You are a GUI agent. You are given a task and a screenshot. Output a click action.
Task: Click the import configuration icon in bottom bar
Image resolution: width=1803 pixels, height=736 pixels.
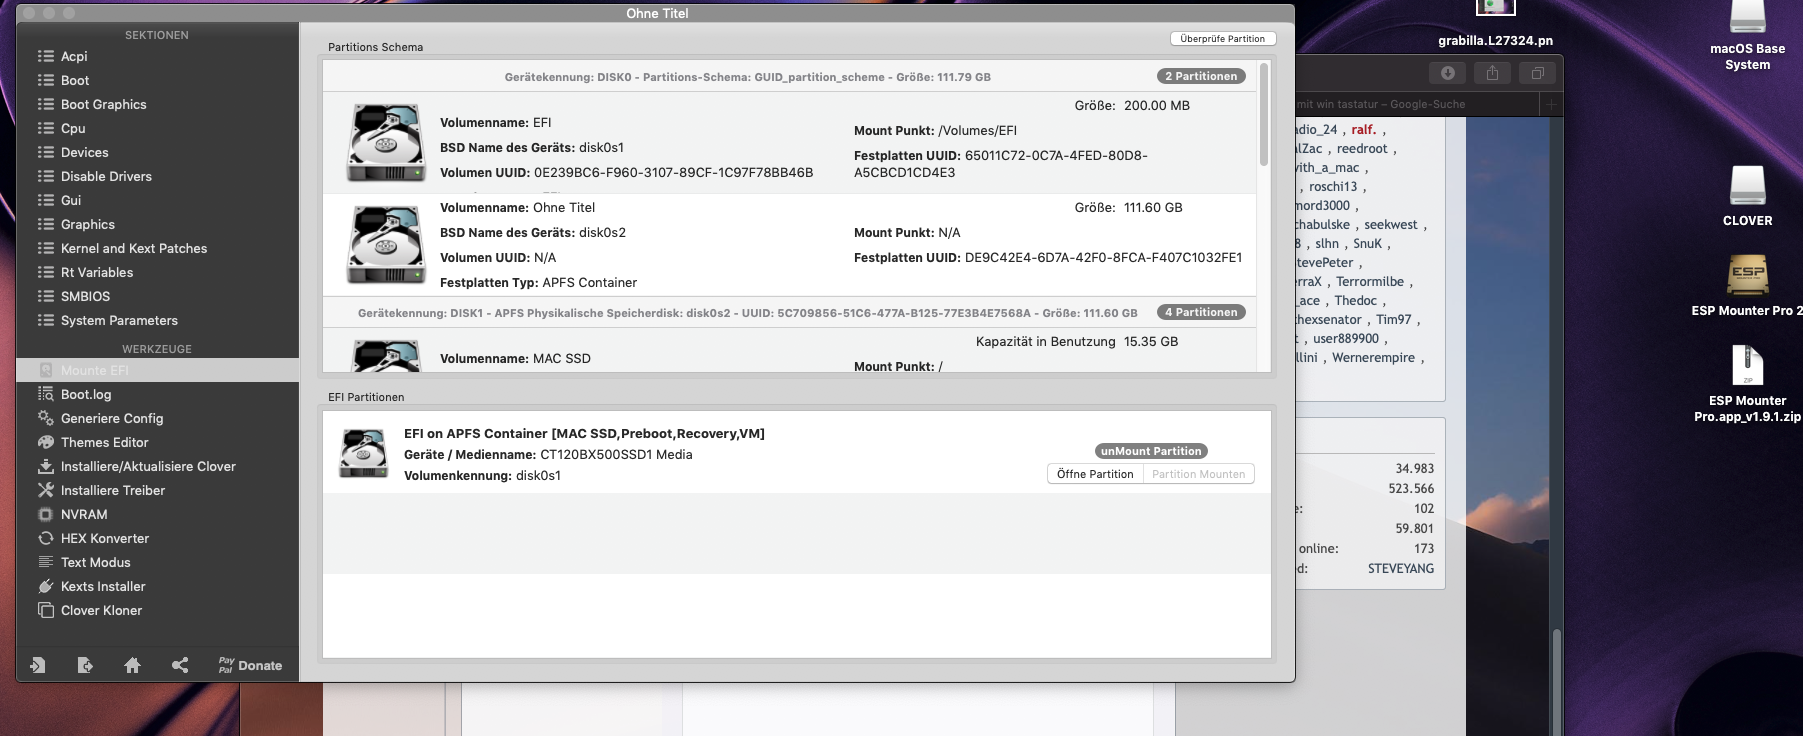coord(38,665)
